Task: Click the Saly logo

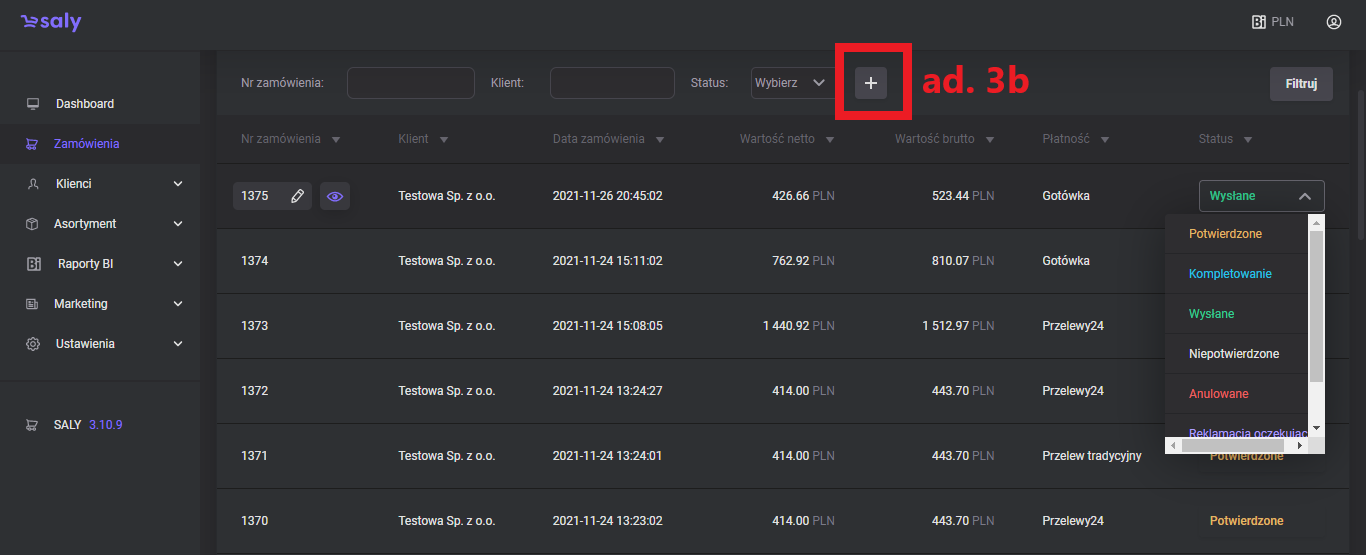Action: click(x=51, y=22)
